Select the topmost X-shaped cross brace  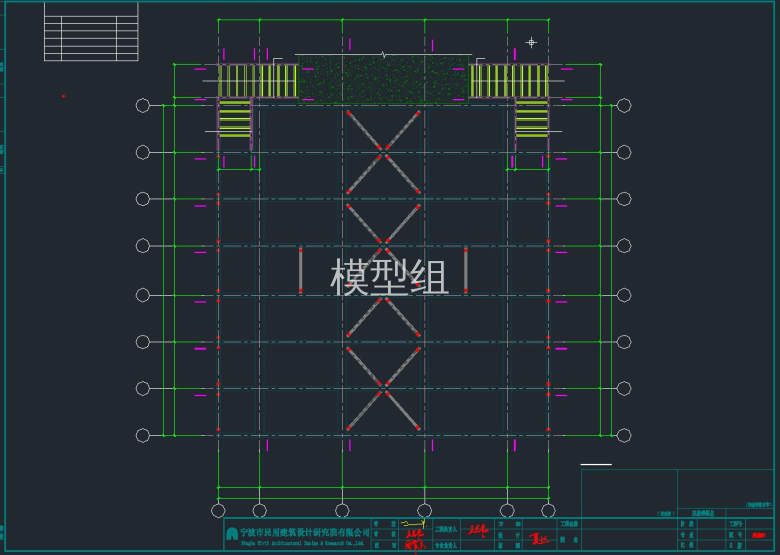[384, 152]
